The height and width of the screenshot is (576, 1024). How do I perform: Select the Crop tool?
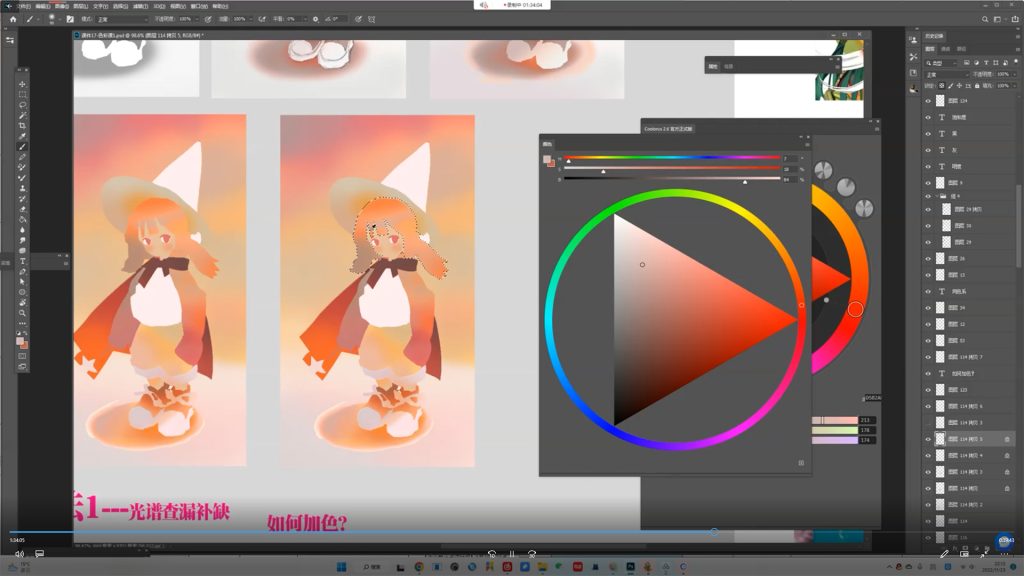click(x=22, y=126)
